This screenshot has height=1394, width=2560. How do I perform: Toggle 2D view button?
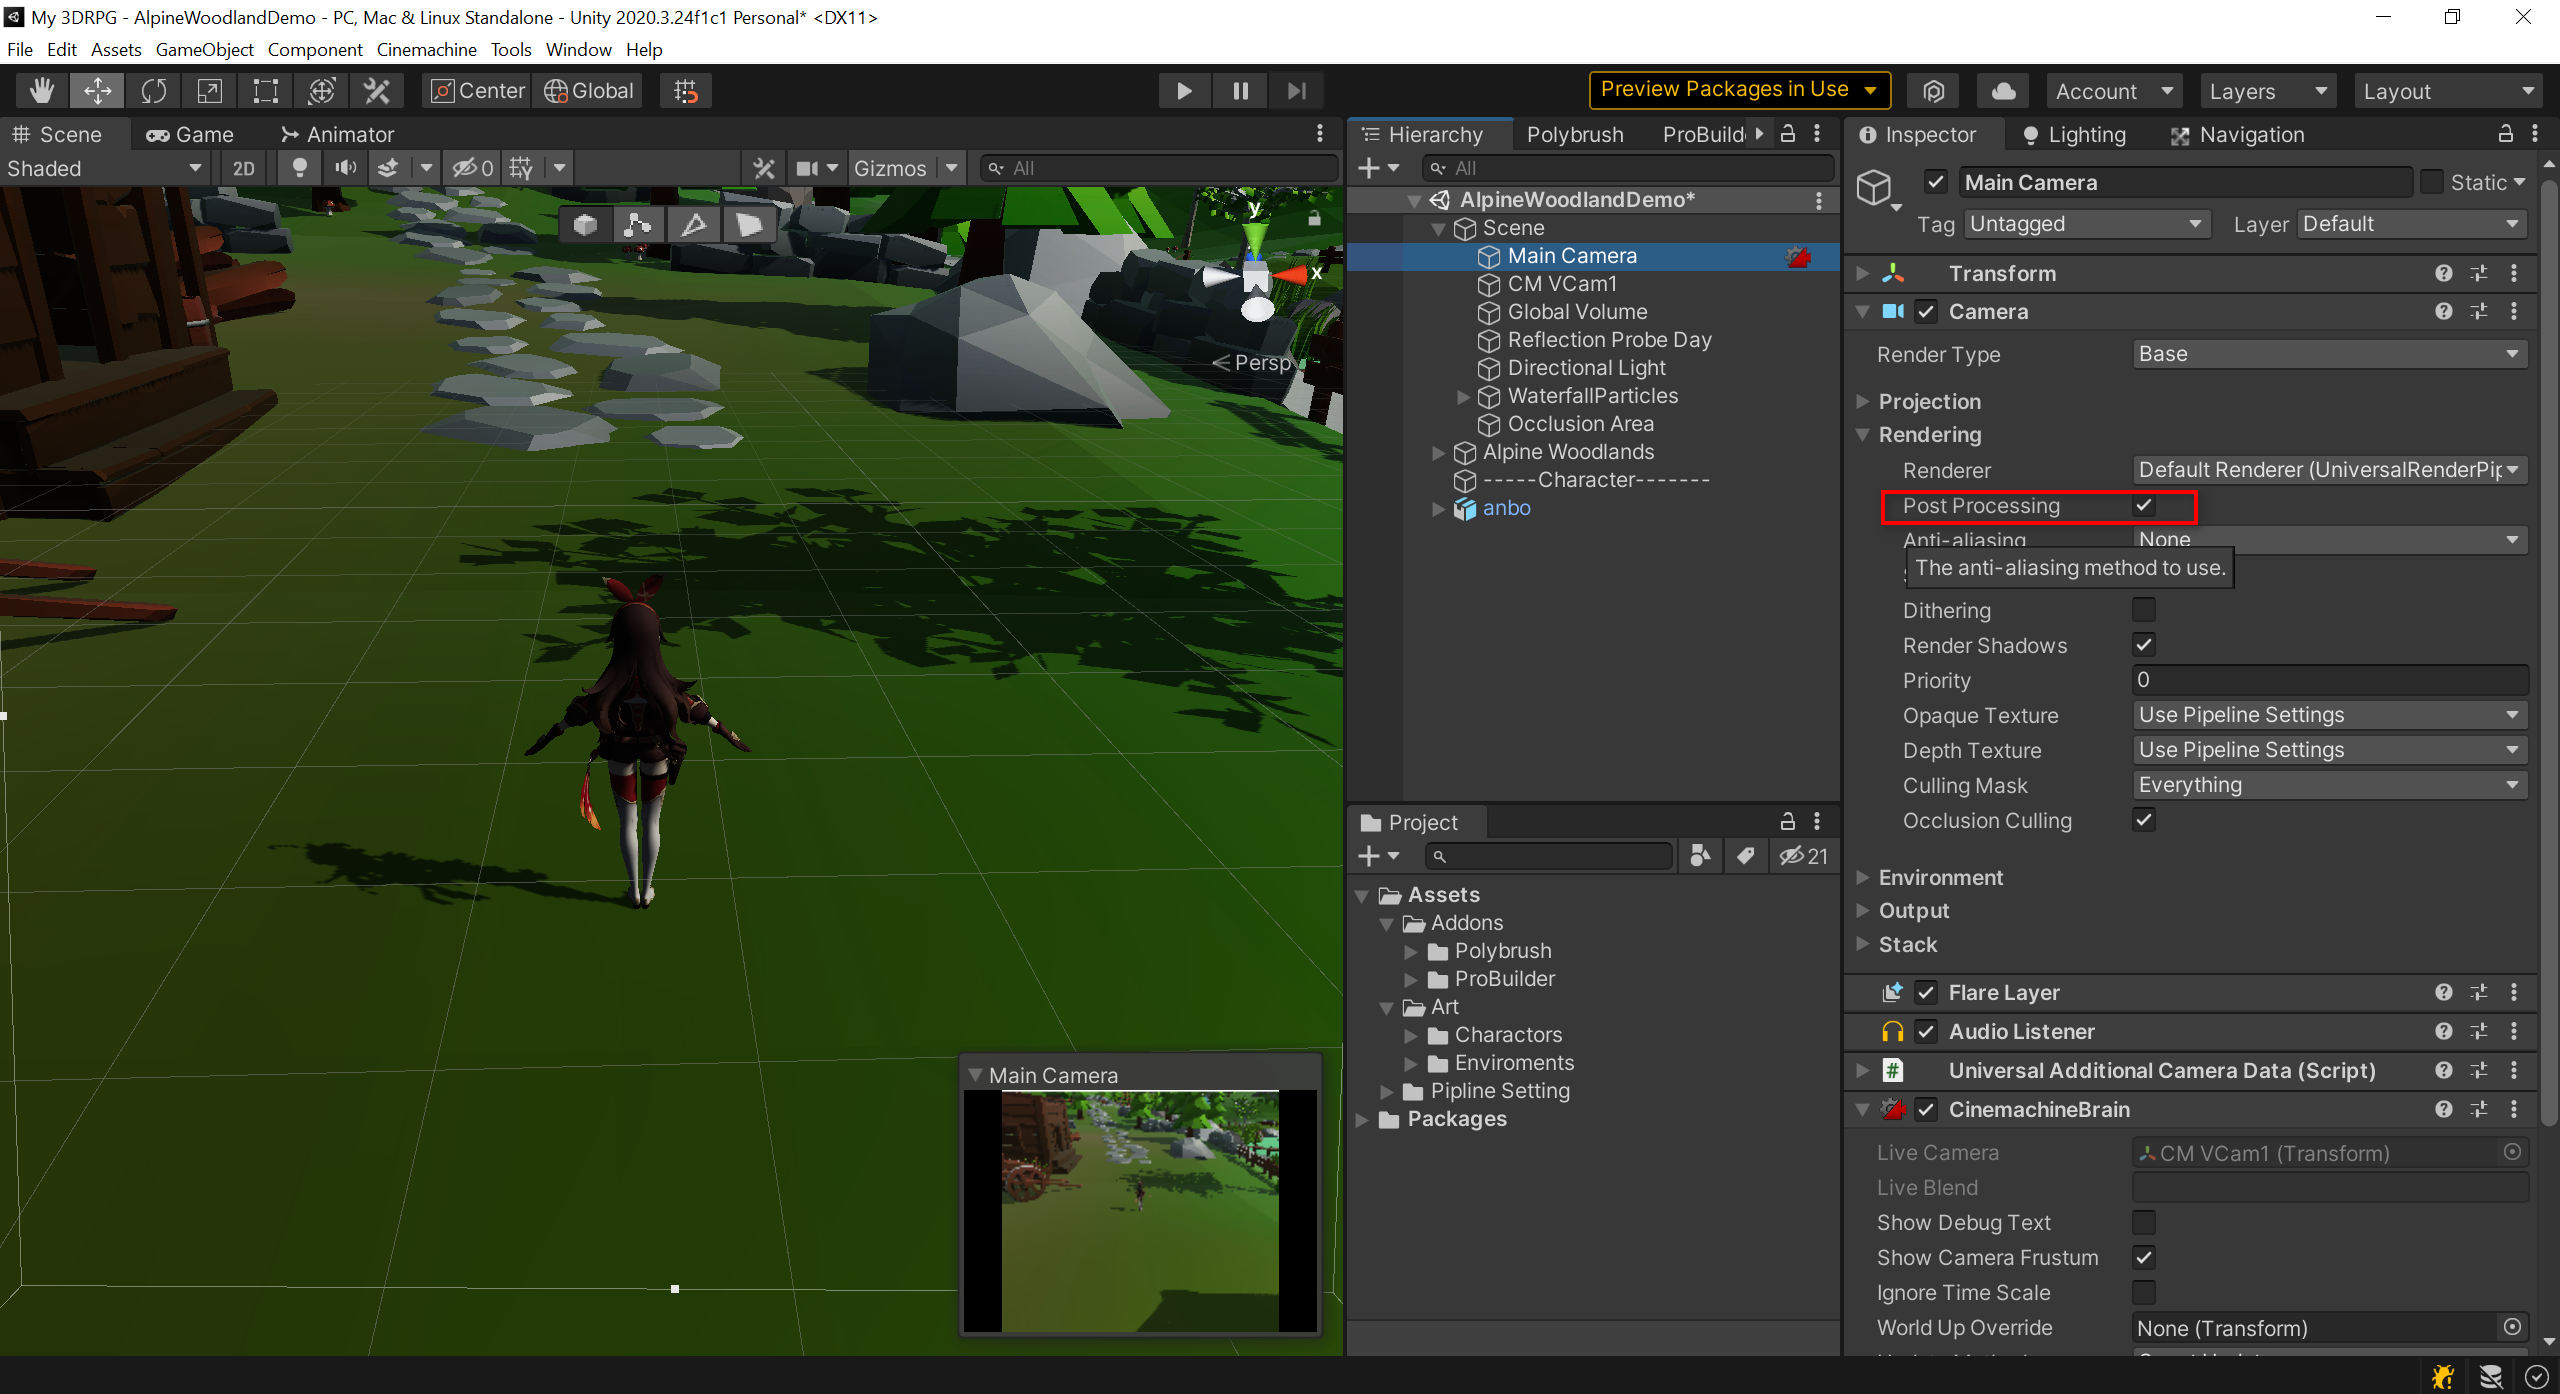coord(243,168)
